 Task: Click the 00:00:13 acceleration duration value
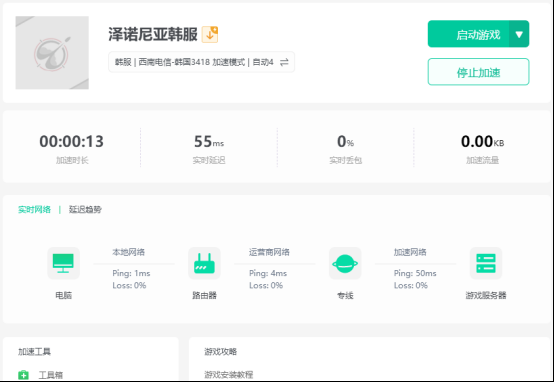pos(72,141)
